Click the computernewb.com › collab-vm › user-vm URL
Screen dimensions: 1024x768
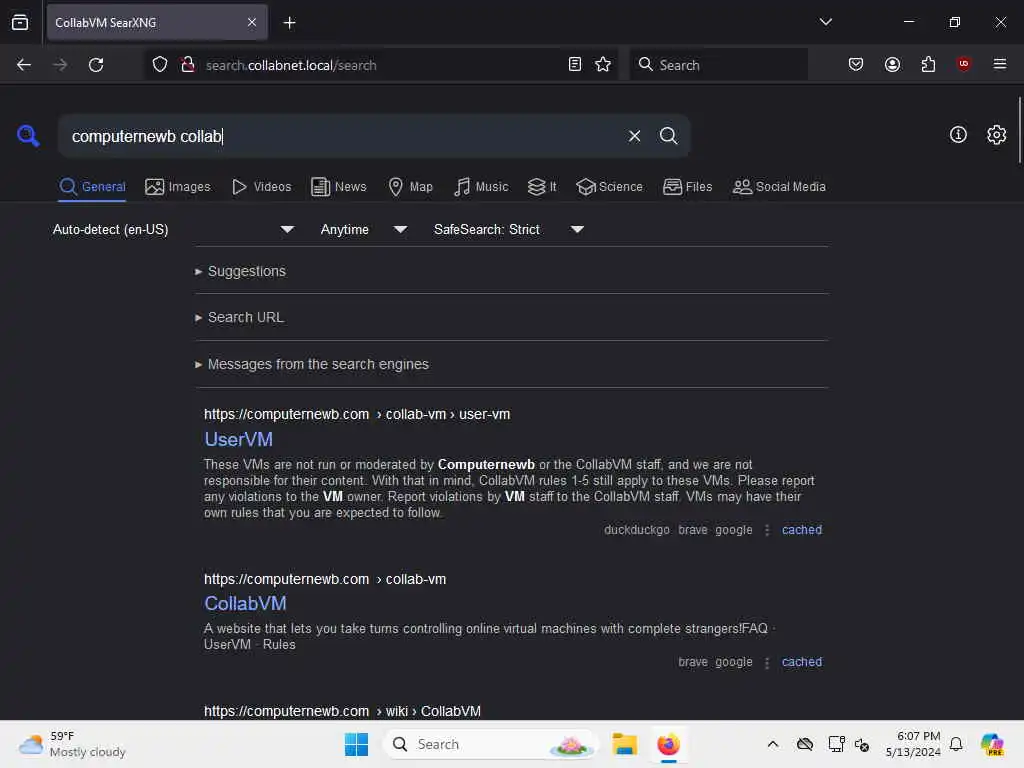[357, 414]
